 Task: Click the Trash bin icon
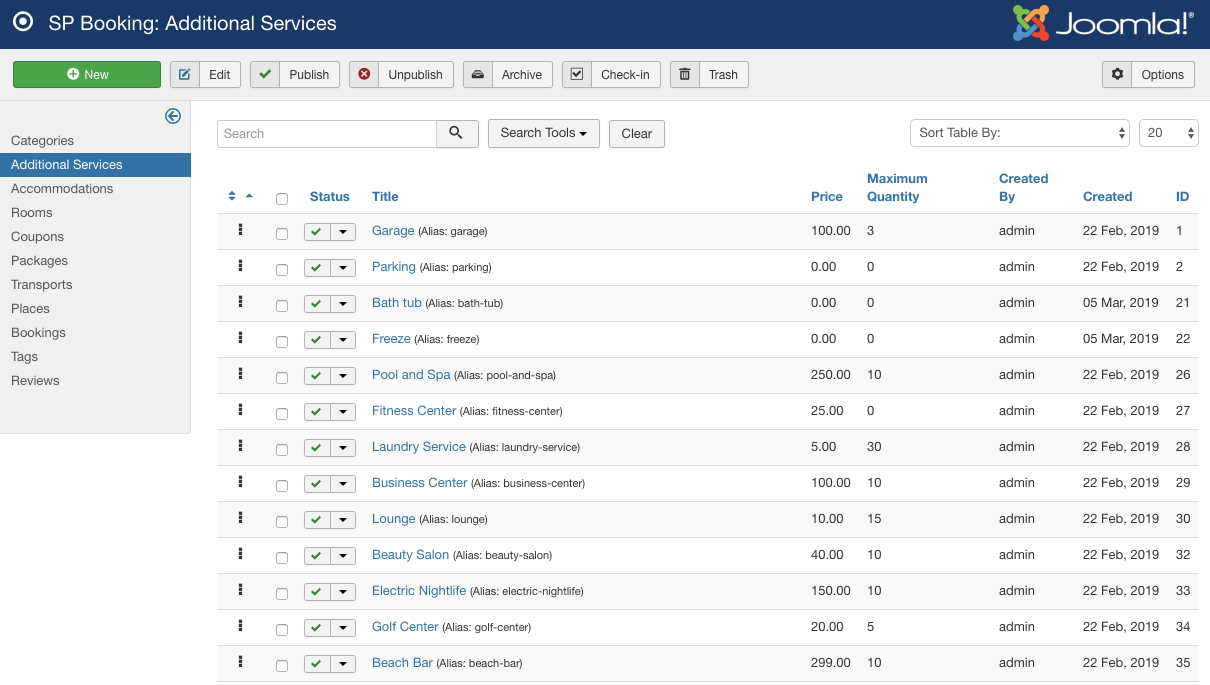(685, 75)
